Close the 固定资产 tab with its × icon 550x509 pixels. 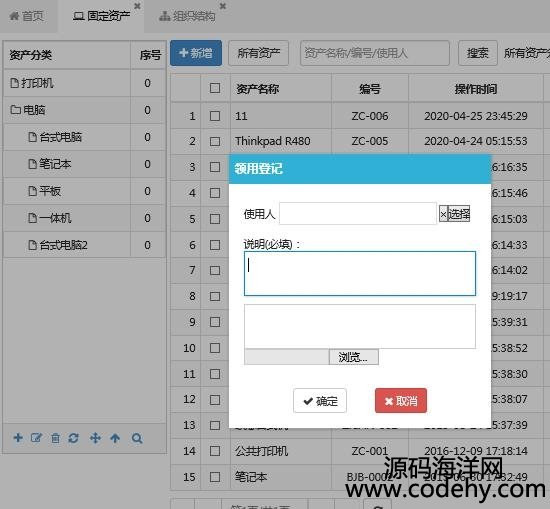tap(137, 6)
